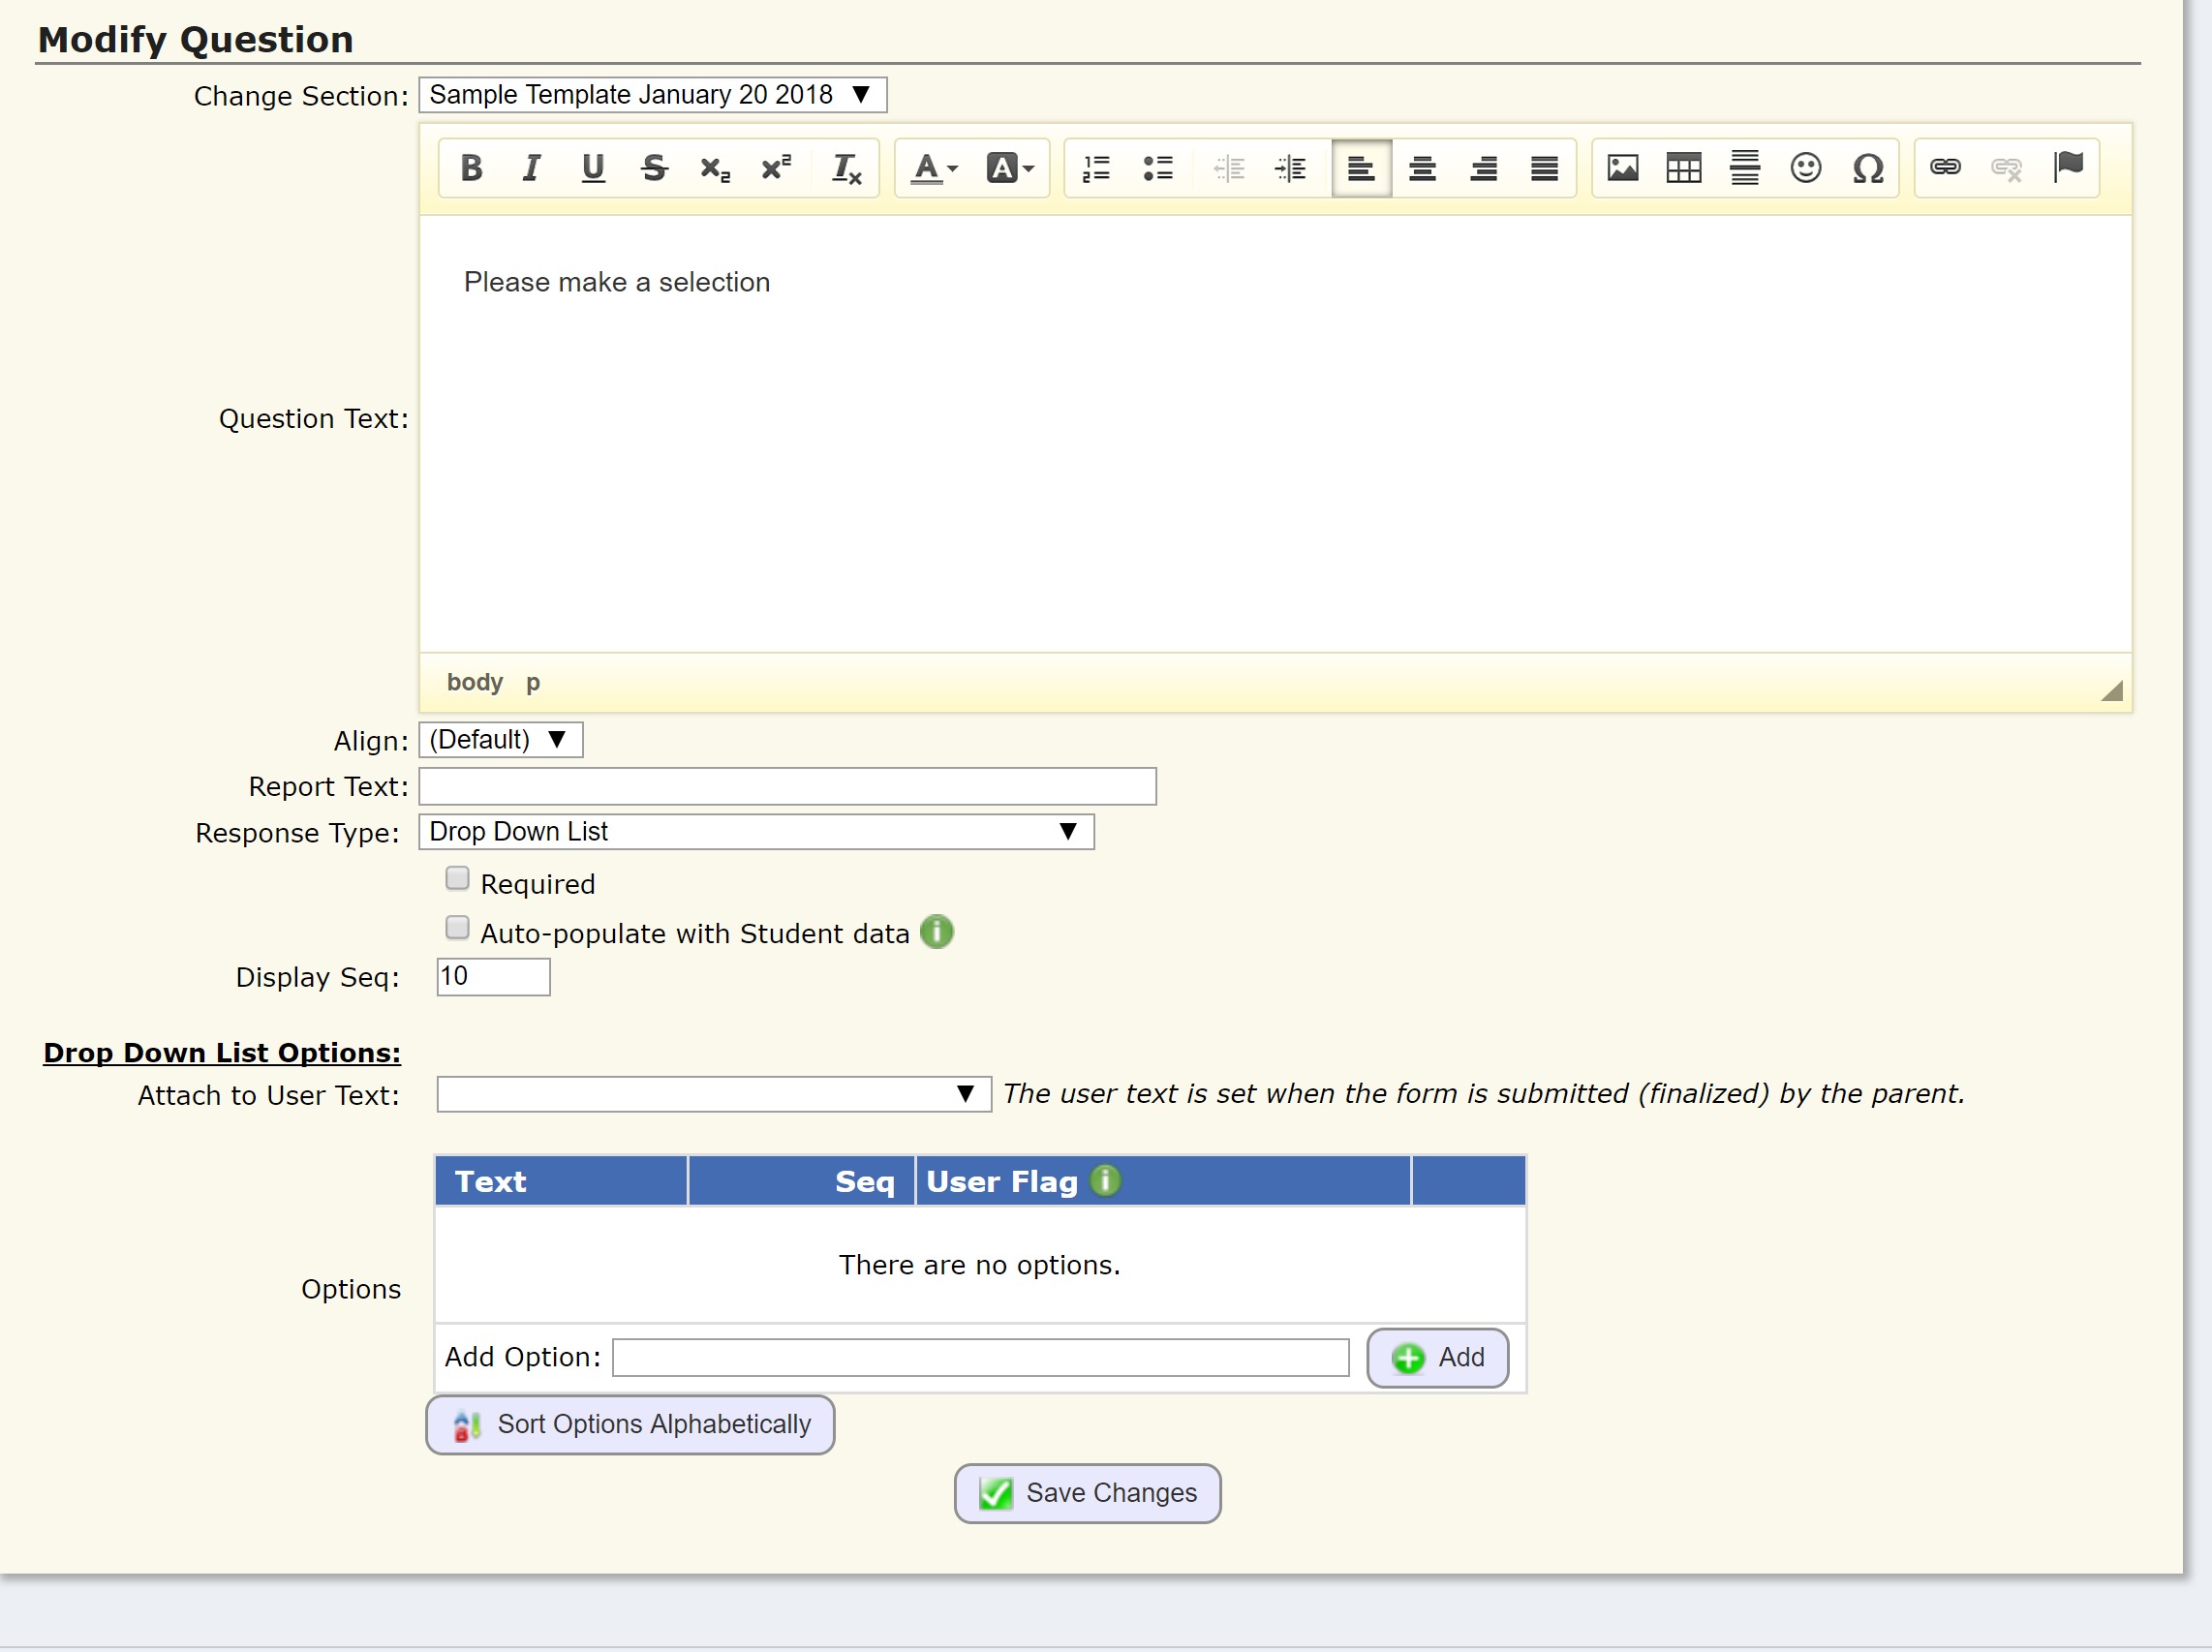The image size is (2212, 1652).
Task: Center align the question text
Action: (1422, 168)
